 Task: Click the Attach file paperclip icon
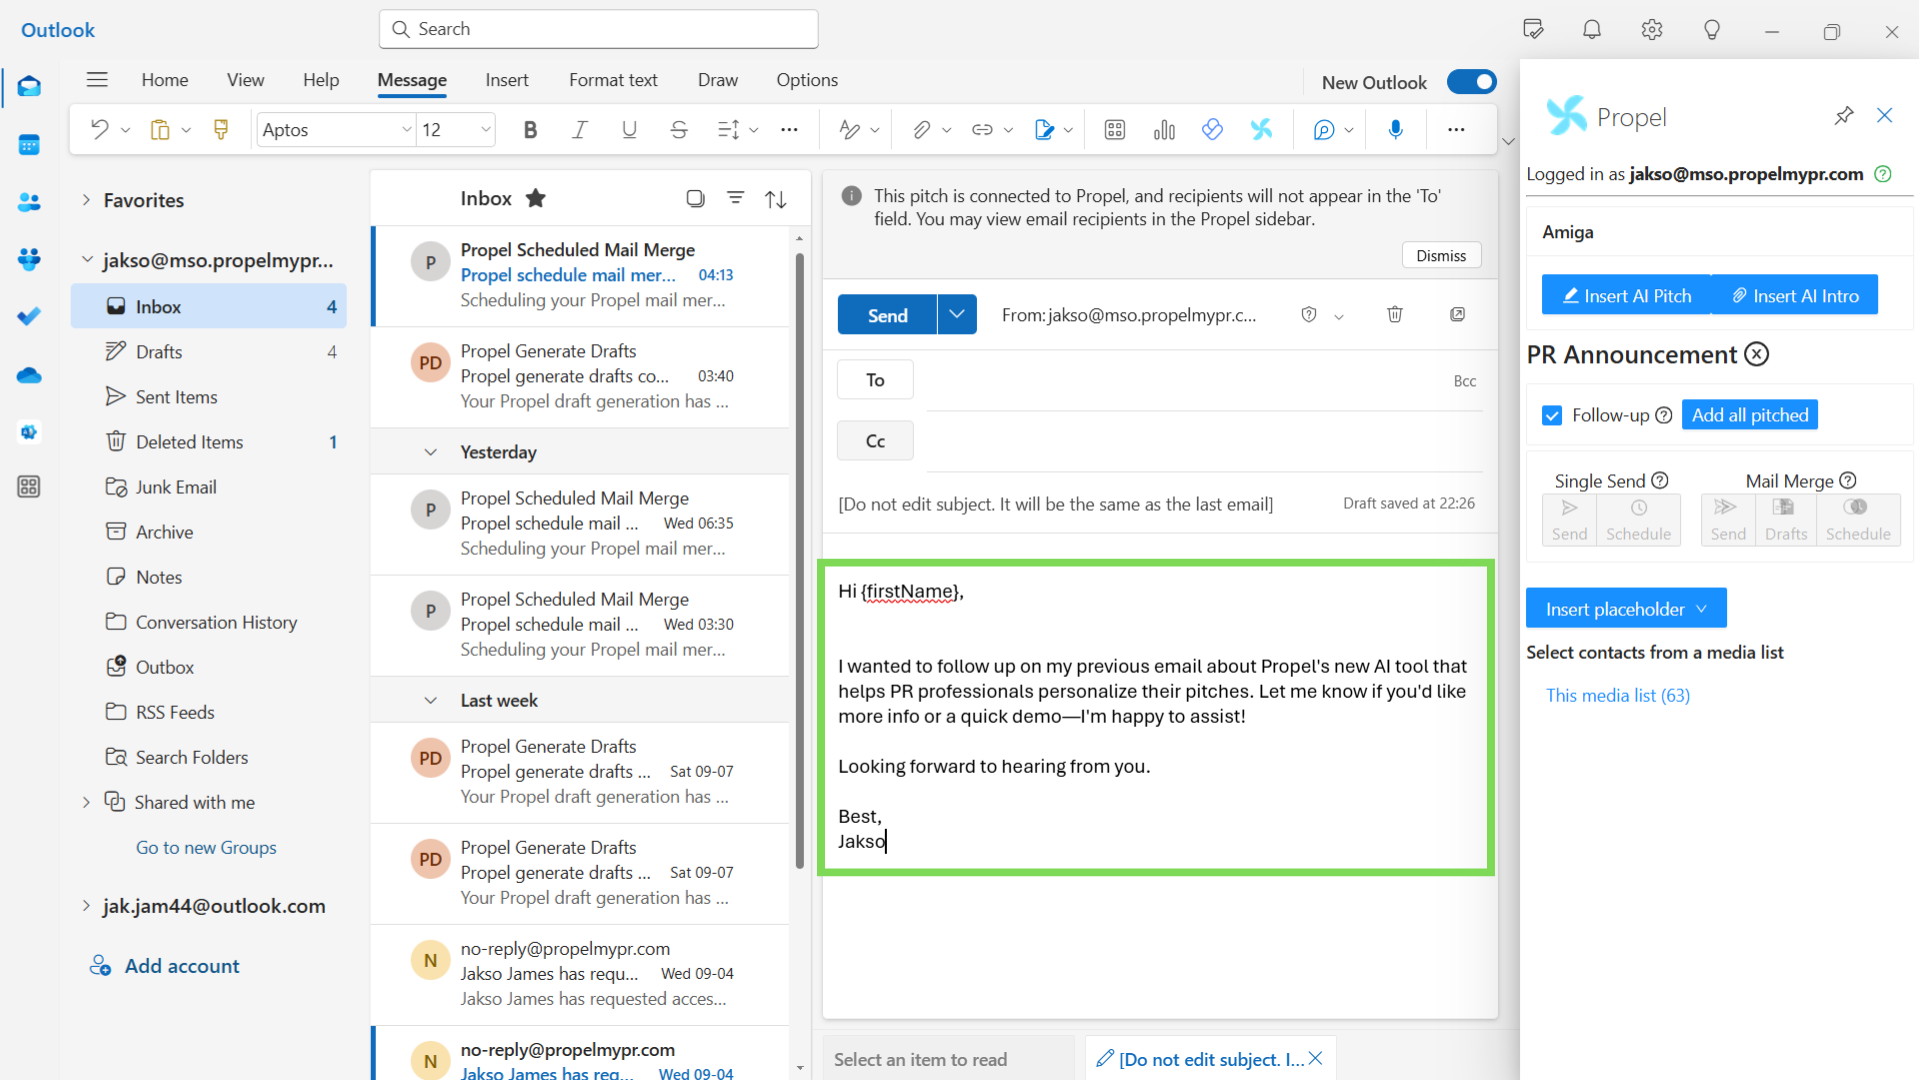point(921,130)
